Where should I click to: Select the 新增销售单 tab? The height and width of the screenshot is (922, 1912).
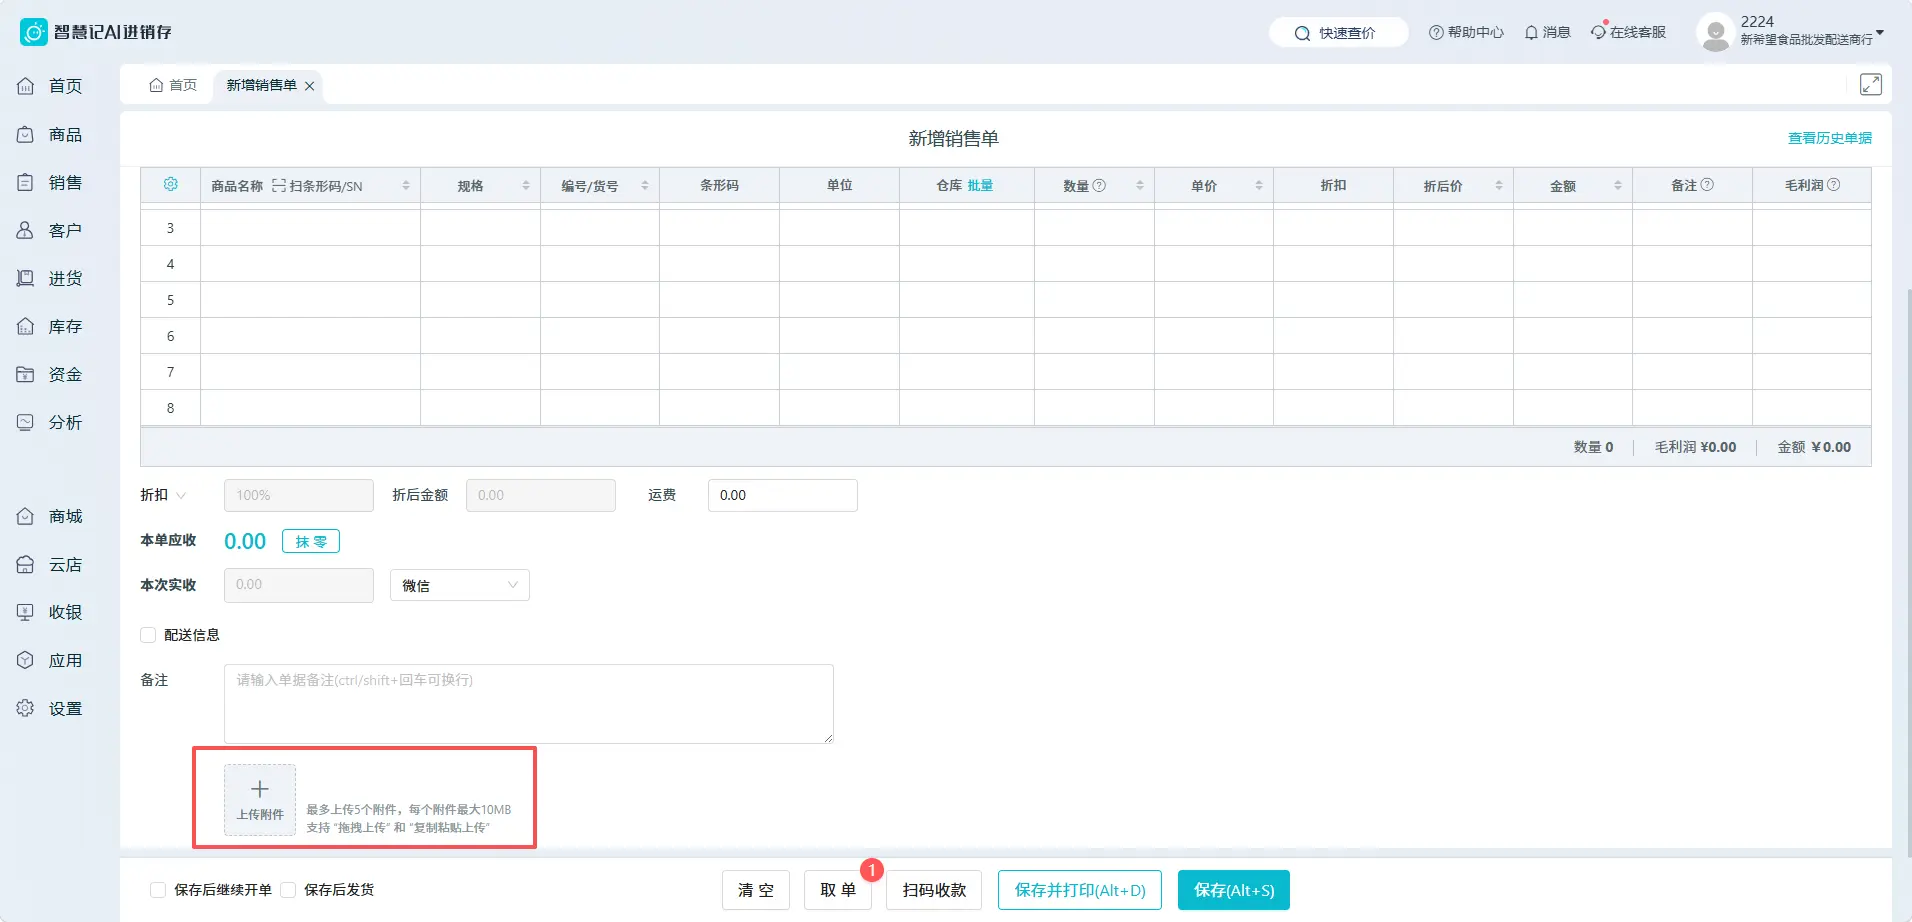pos(261,85)
